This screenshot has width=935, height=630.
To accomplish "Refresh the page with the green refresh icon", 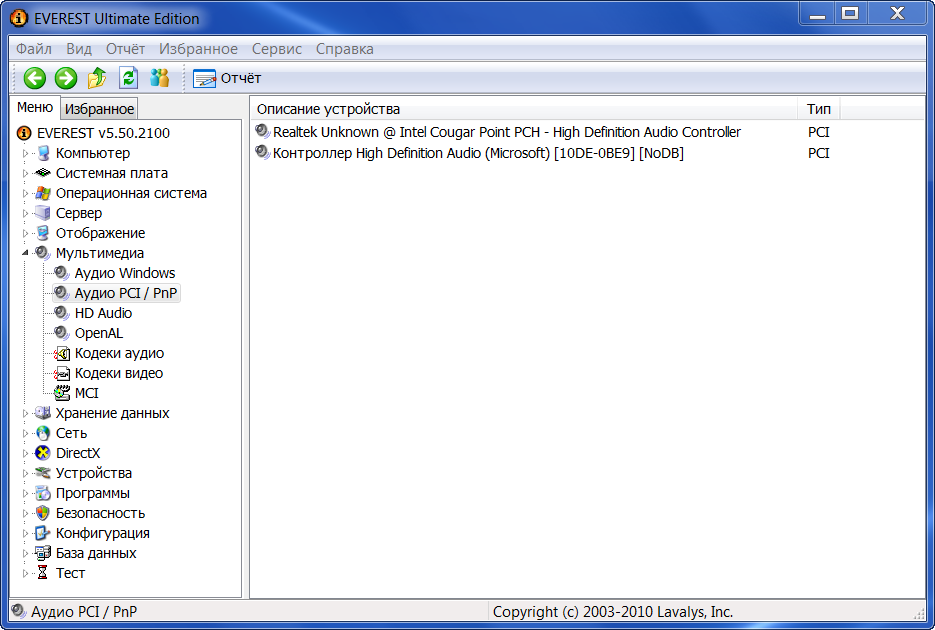I will (x=129, y=78).
